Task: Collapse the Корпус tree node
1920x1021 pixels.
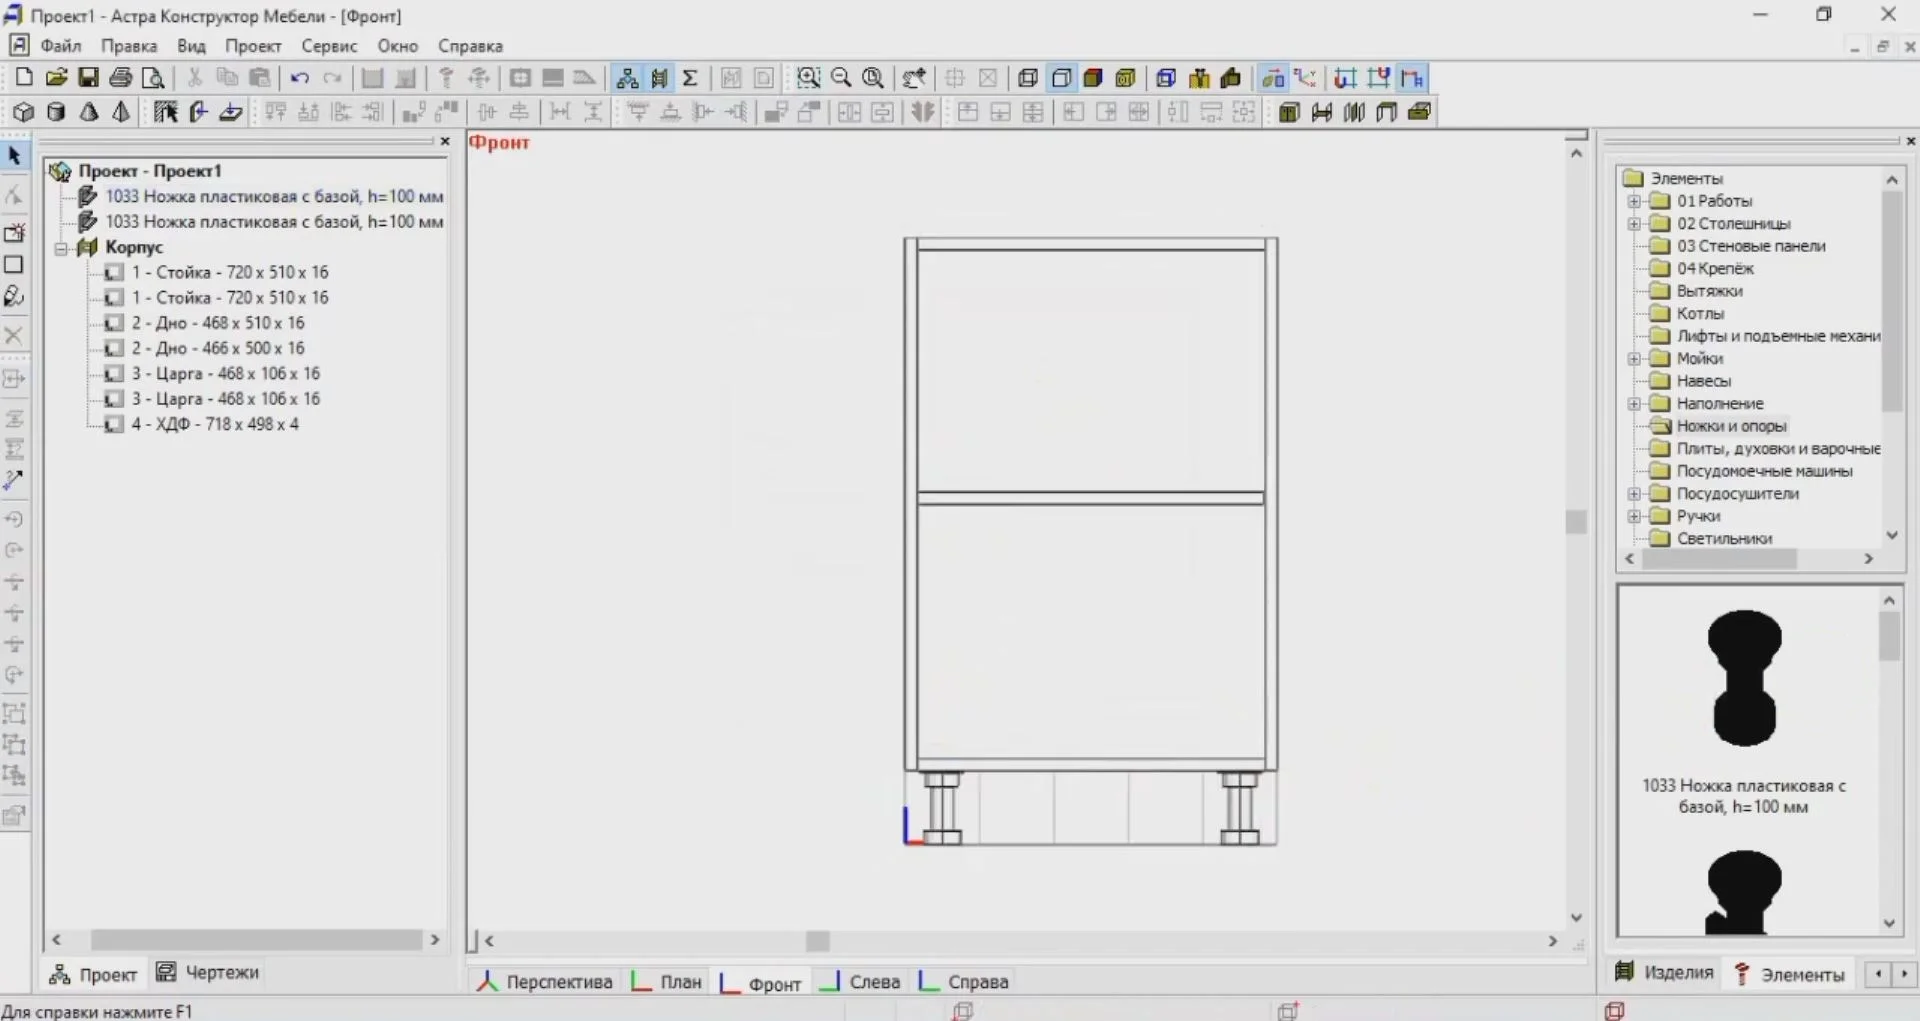Action: 62,248
